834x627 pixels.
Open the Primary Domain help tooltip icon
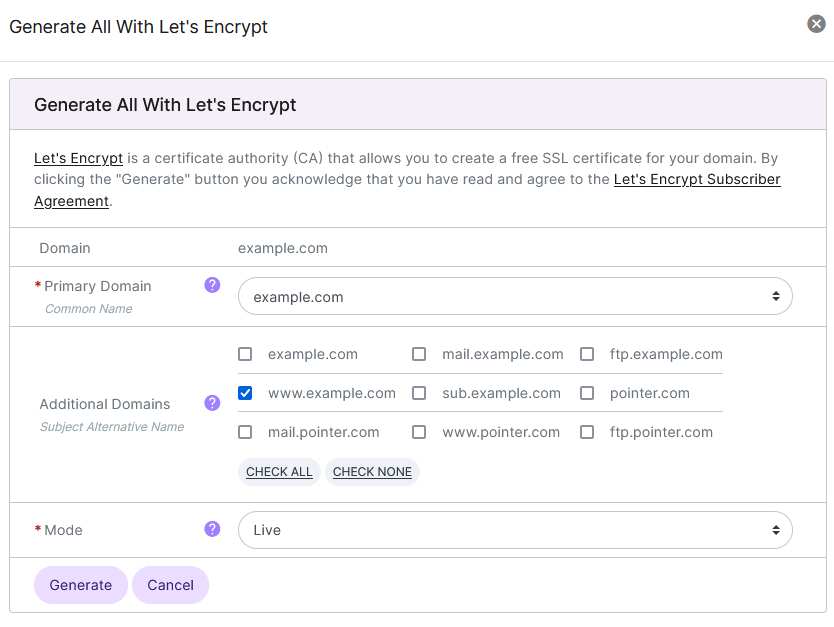pos(212,285)
